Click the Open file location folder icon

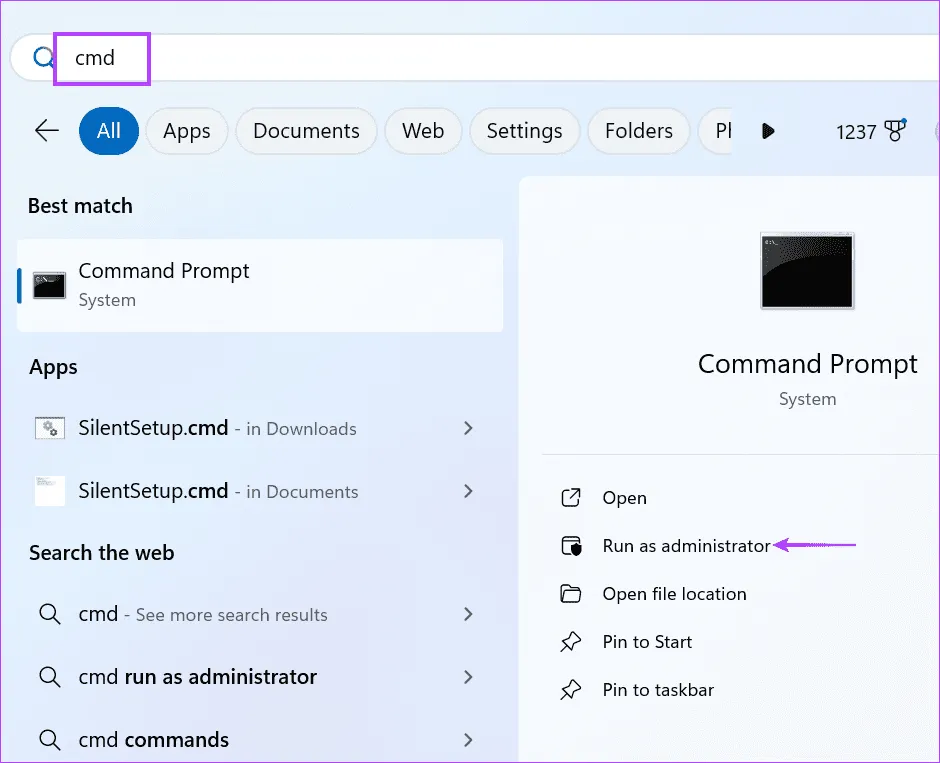pyautogui.click(x=571, y=594)
